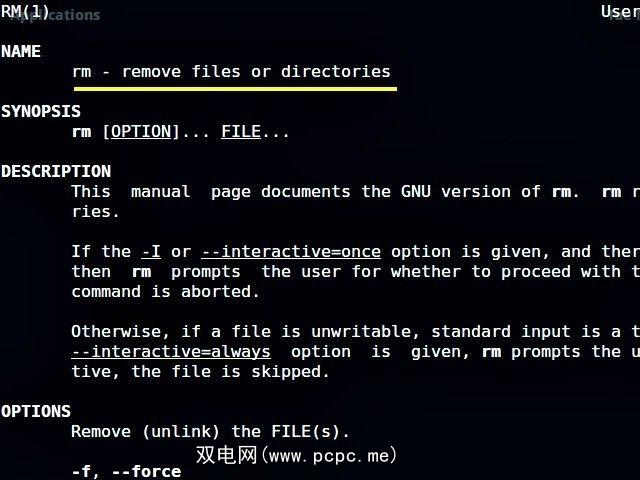Click the bold -f, --force option
Viewport: 640px width, 480px height.
(x=126, y=470)
